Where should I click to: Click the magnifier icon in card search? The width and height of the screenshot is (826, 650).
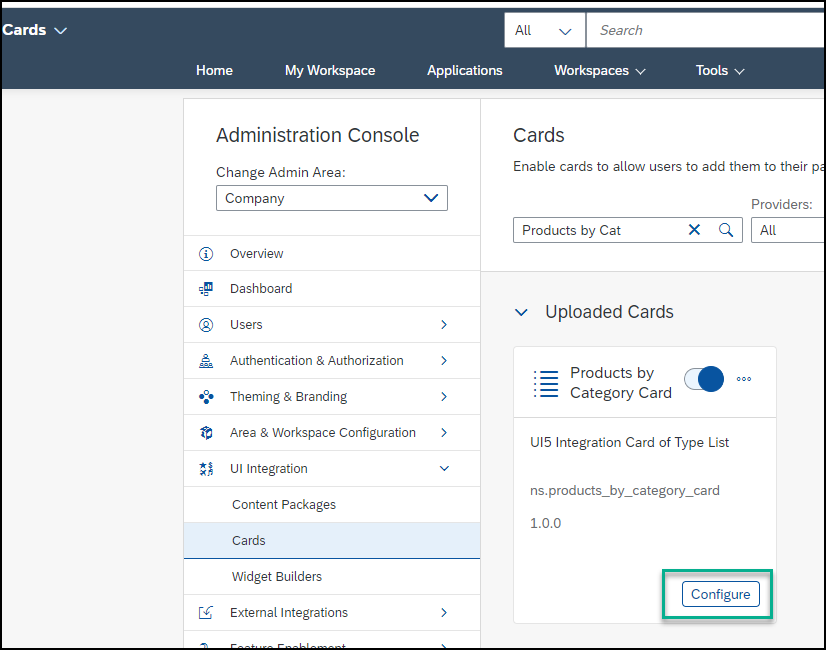click(726, 230)
